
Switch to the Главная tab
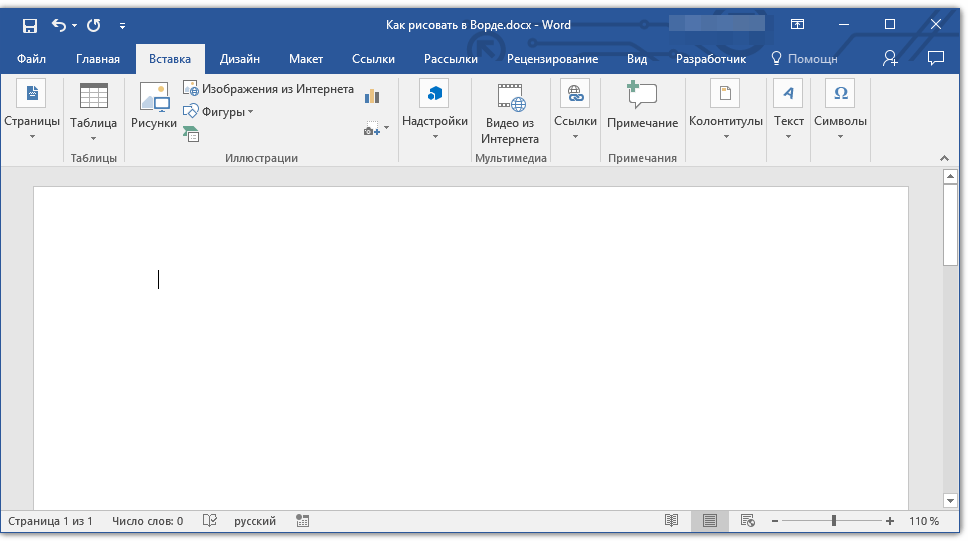[98, 59]
